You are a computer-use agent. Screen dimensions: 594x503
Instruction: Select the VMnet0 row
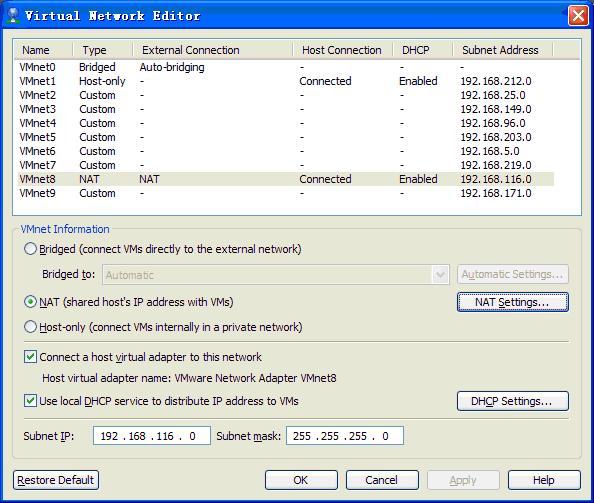click(x=286, y=67)
